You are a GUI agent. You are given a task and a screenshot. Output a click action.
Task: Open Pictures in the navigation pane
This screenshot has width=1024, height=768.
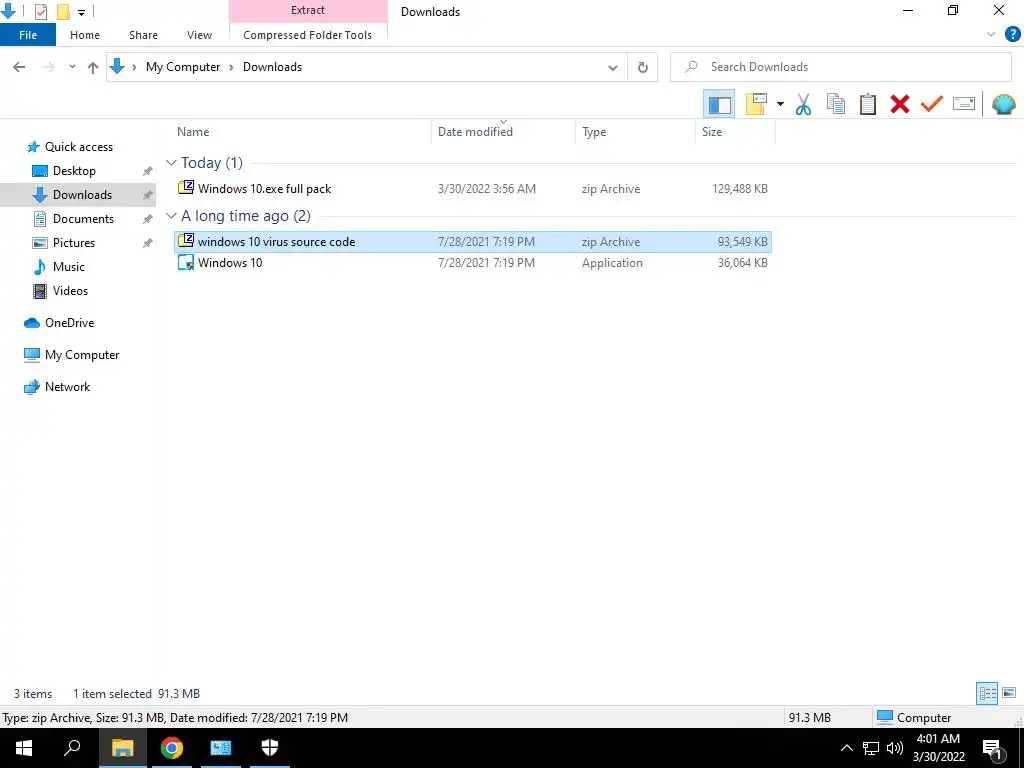74,243
